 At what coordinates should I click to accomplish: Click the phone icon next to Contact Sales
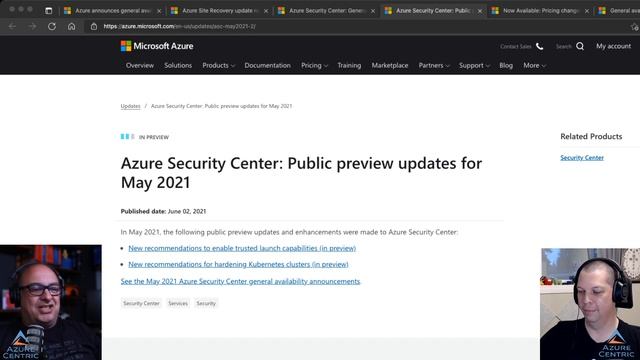point(540,46)
